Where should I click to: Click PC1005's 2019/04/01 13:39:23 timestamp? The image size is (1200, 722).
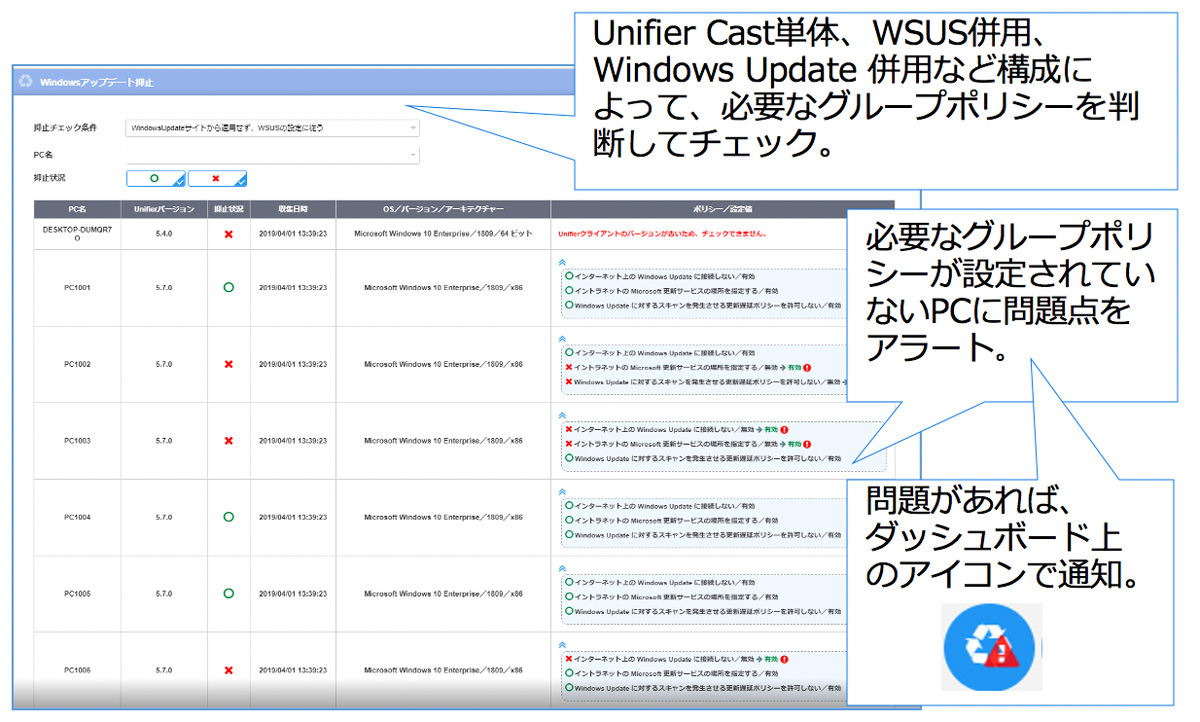(293, 593)
